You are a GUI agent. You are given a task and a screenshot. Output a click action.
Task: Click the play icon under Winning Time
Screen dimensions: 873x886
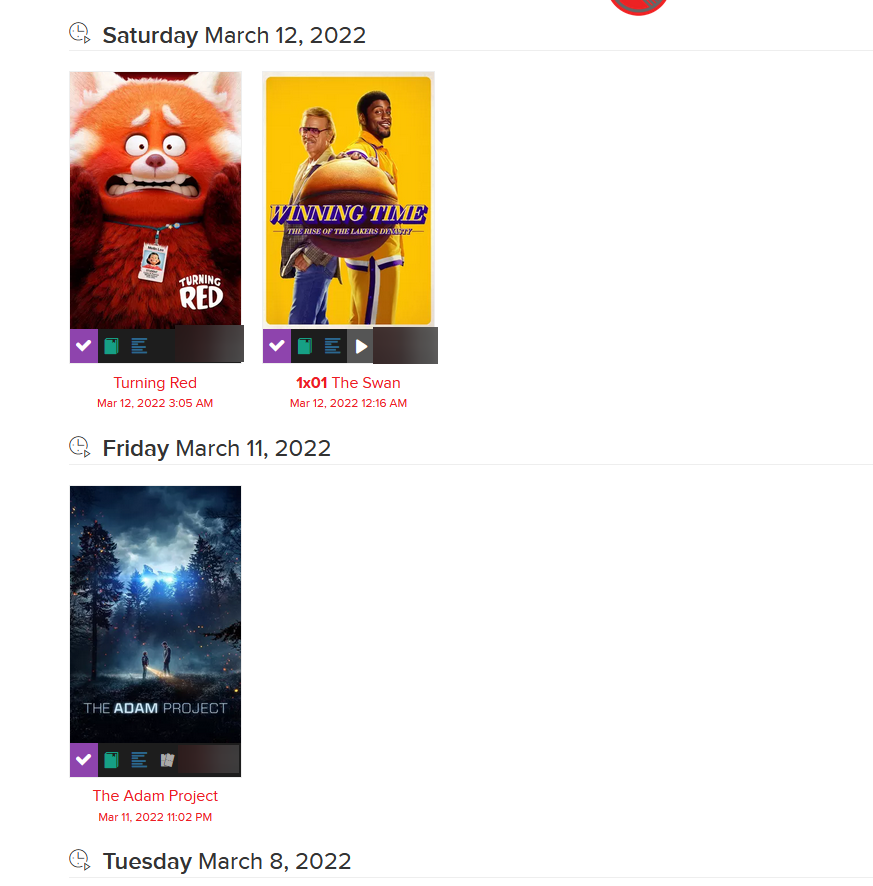[361, 346]
